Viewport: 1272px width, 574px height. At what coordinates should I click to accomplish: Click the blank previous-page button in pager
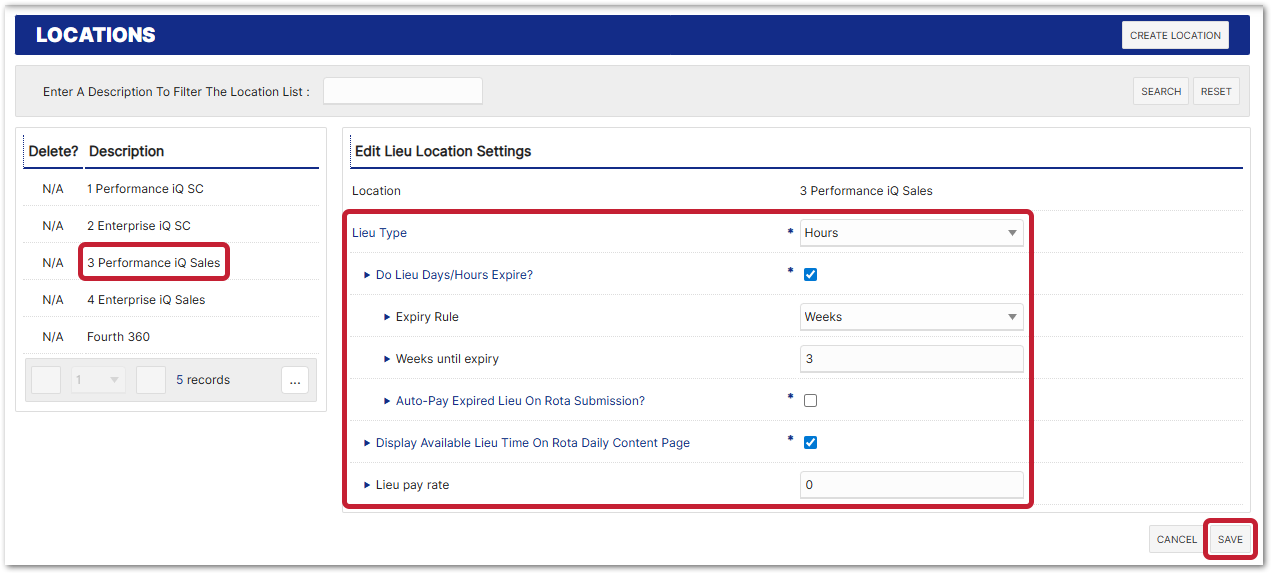tap(46, 380)
